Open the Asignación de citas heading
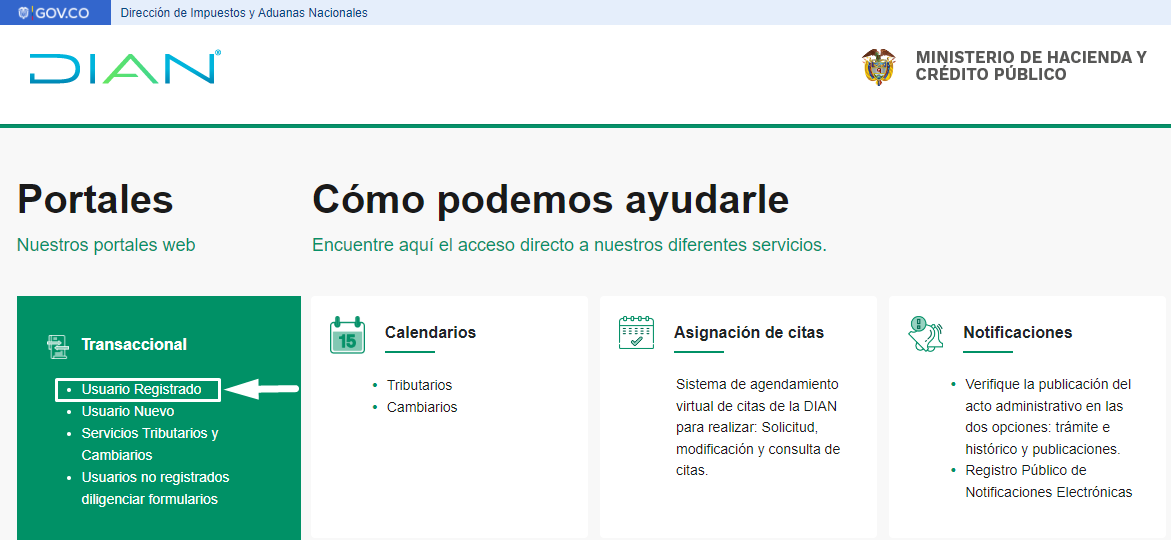This screenshot has width=1171, height=540. coord(749,332)
